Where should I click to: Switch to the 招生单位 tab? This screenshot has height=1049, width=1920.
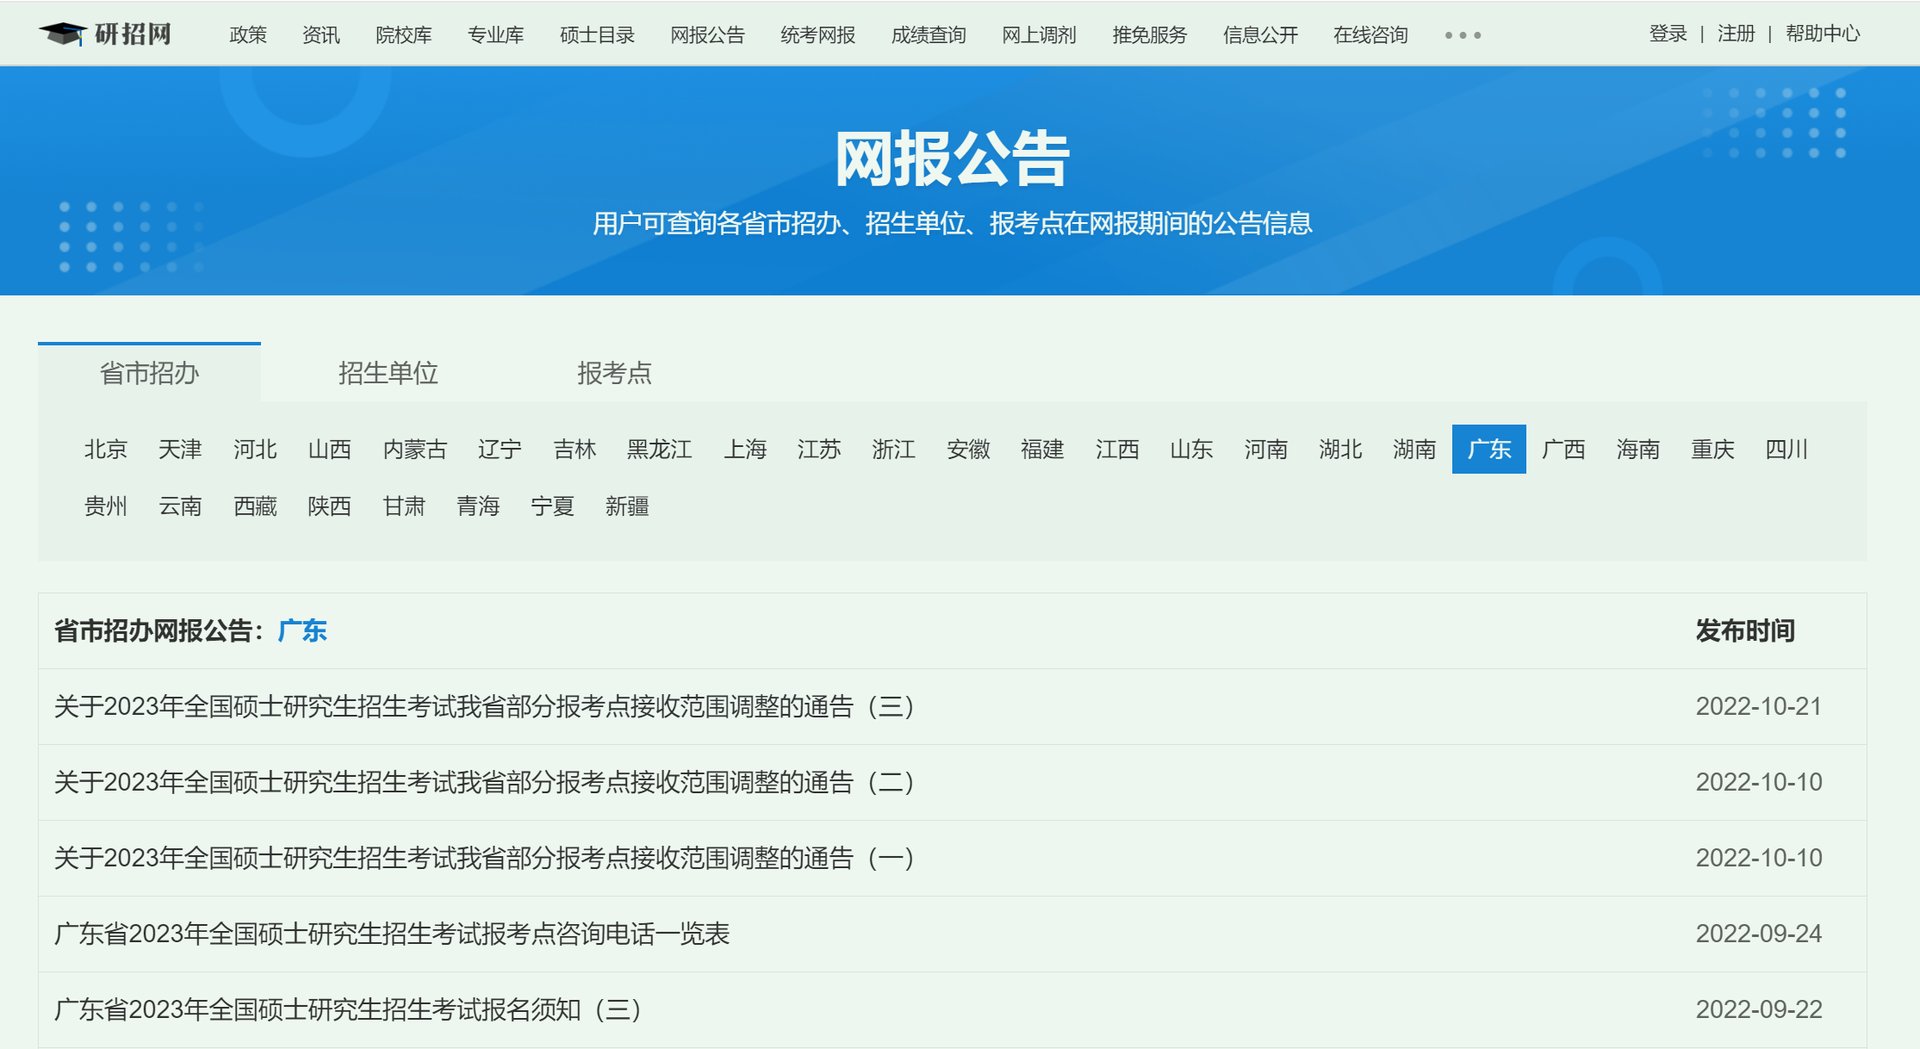[x=388, y=373]
